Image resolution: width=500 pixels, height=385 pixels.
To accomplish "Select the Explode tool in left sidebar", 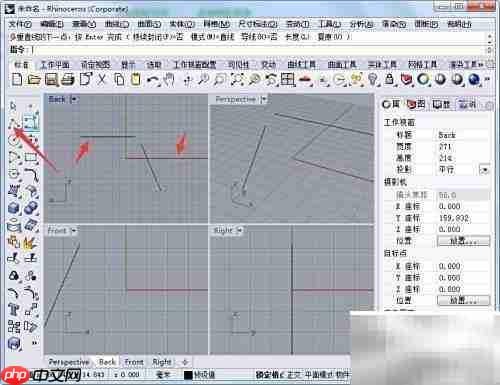I will [30, 243].
